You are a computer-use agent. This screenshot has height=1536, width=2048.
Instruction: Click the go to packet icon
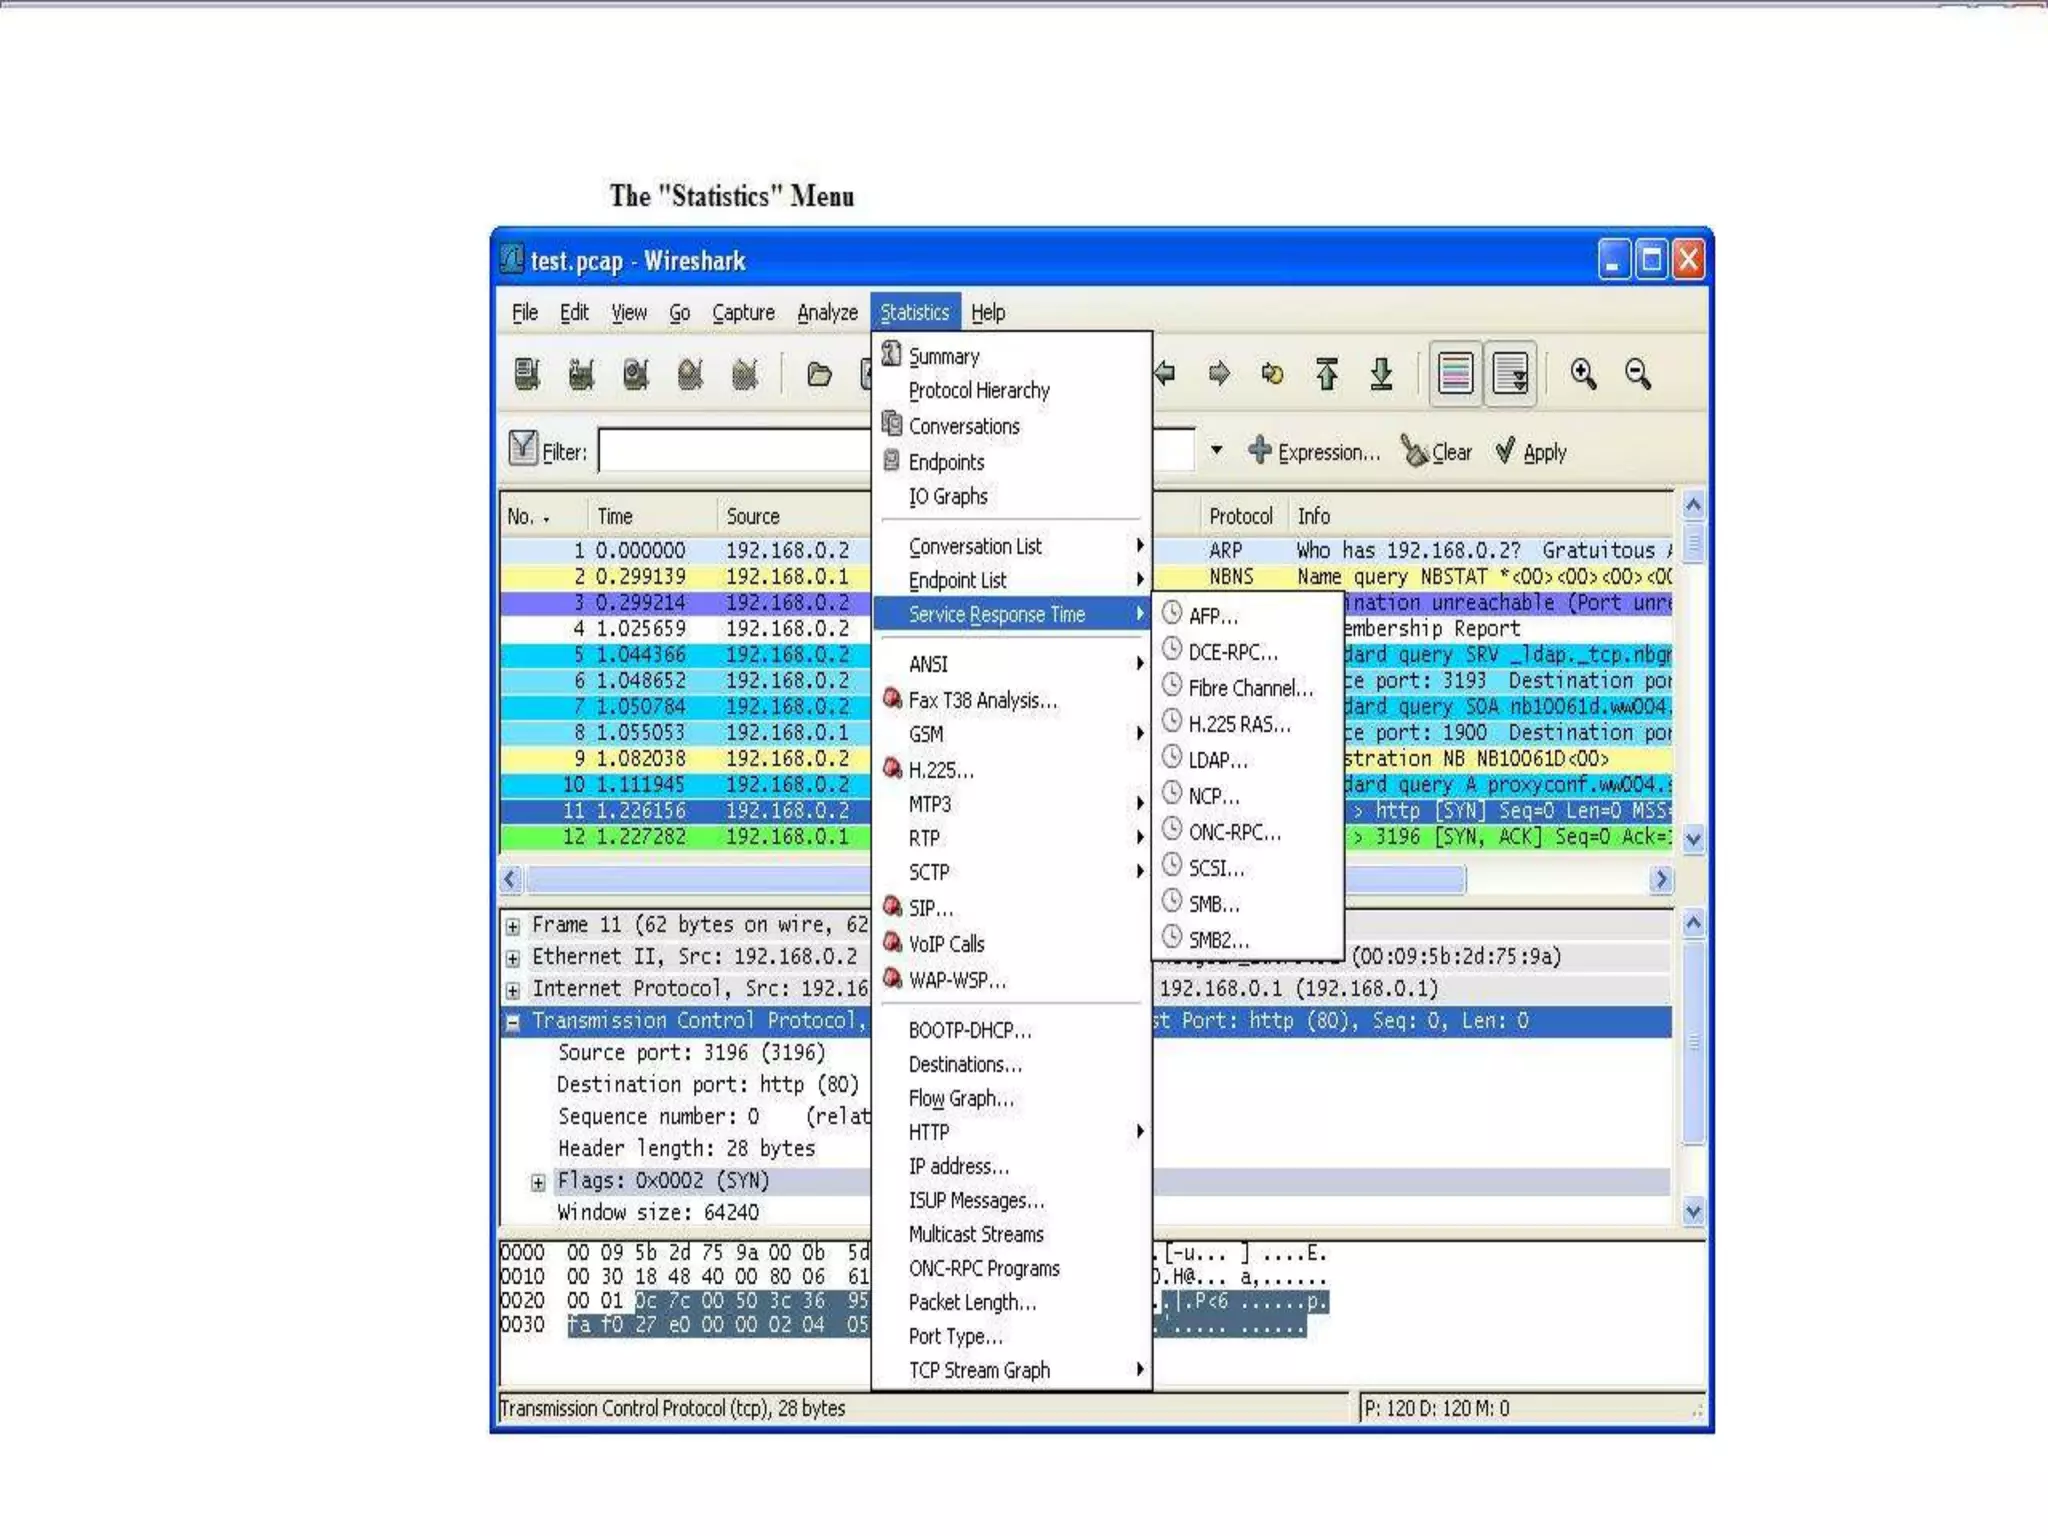pyautogui.click(x=1272, y=374)
